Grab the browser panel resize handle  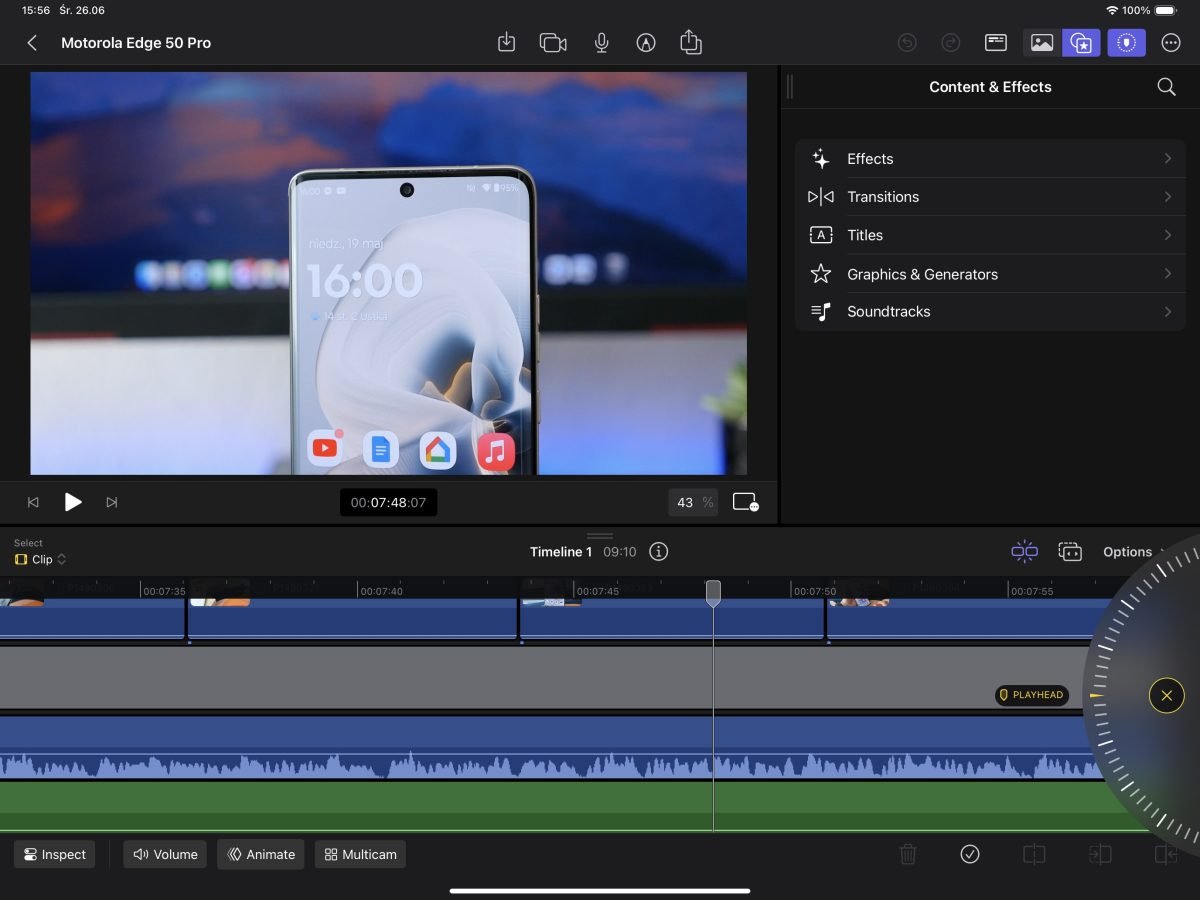pos(789,87)
